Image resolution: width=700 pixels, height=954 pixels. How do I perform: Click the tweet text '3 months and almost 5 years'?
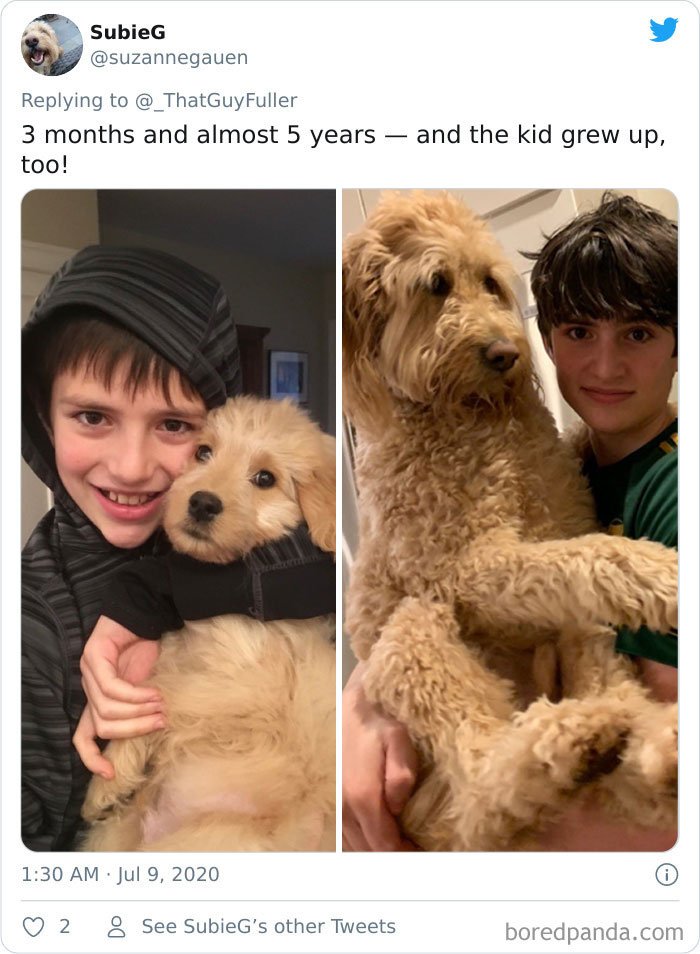click(198, 135)
